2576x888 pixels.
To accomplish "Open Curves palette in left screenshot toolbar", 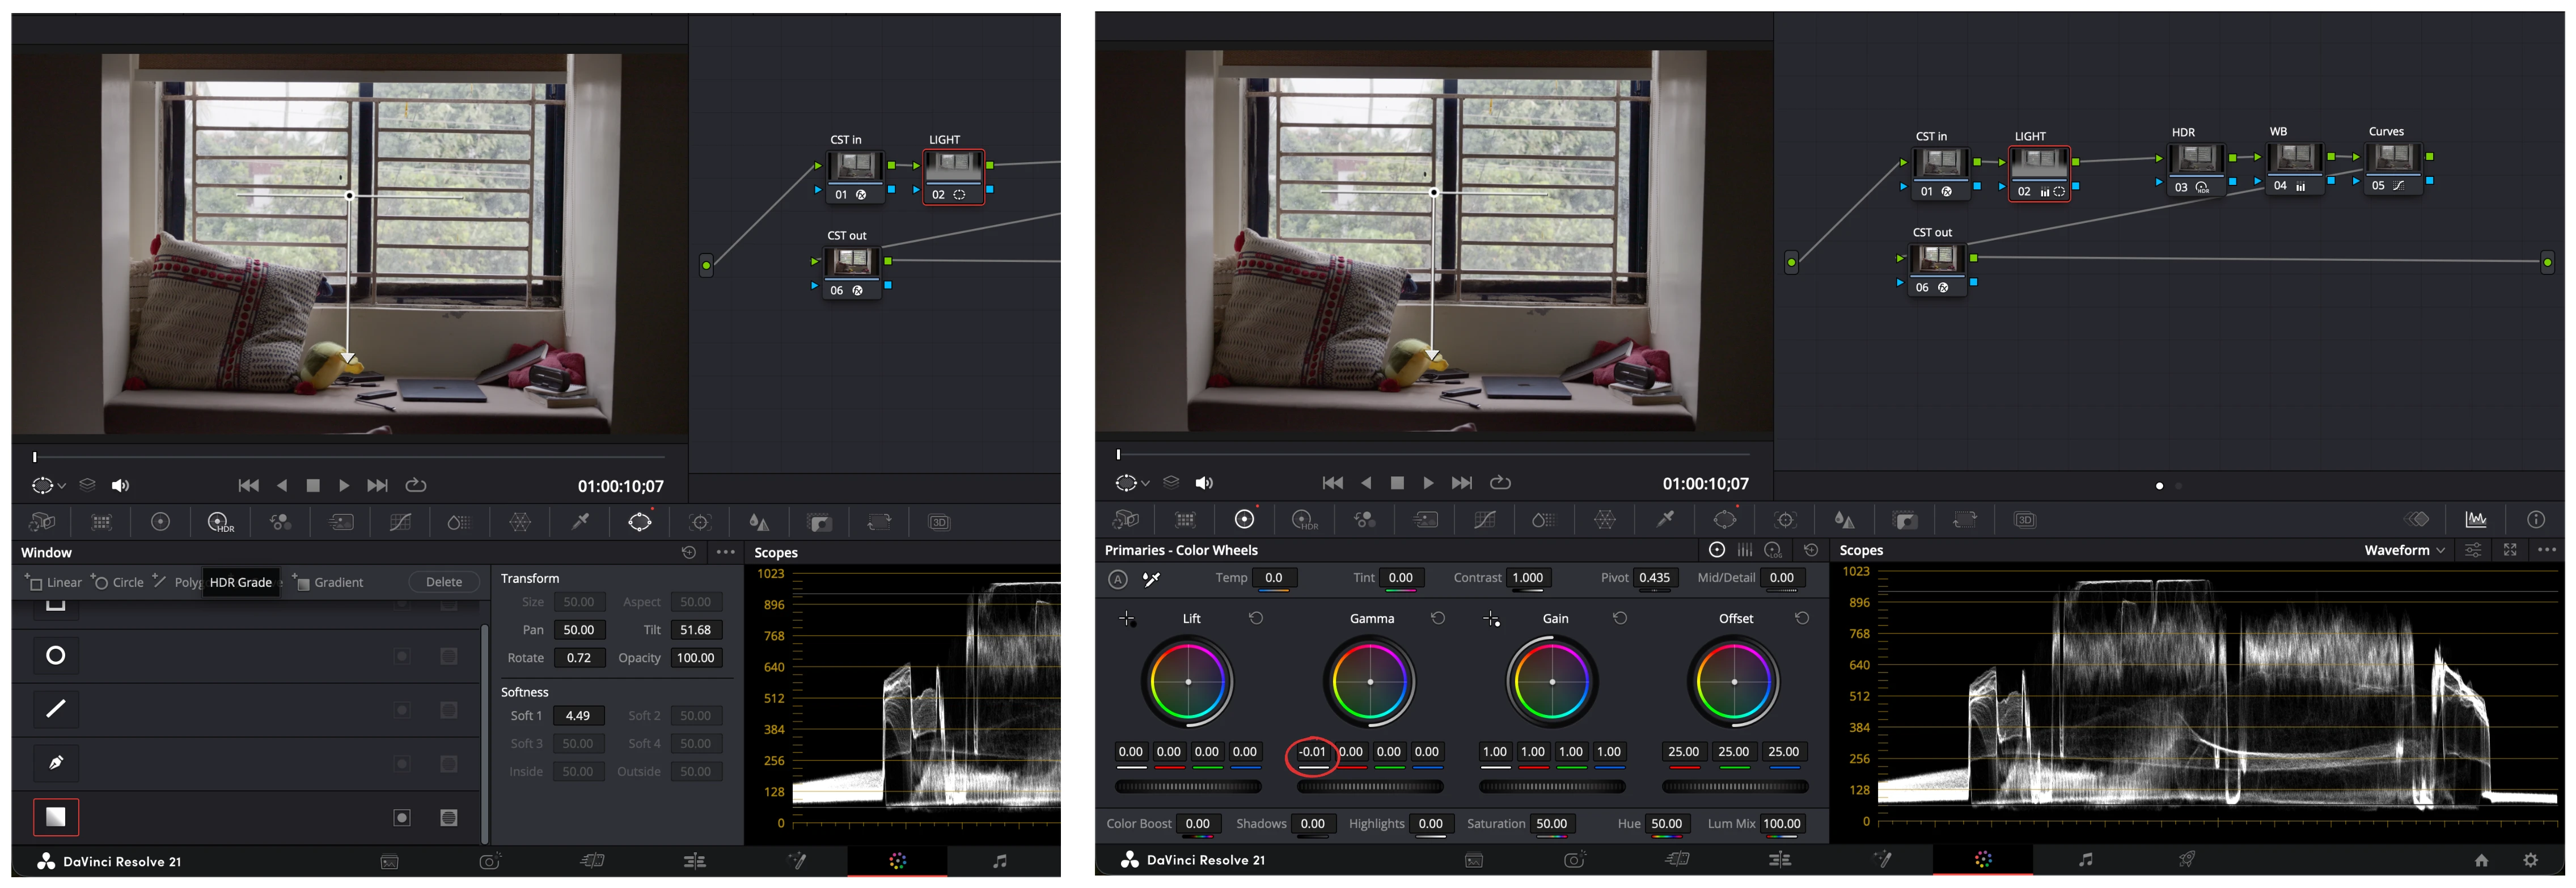I will (x=400, y=522).
